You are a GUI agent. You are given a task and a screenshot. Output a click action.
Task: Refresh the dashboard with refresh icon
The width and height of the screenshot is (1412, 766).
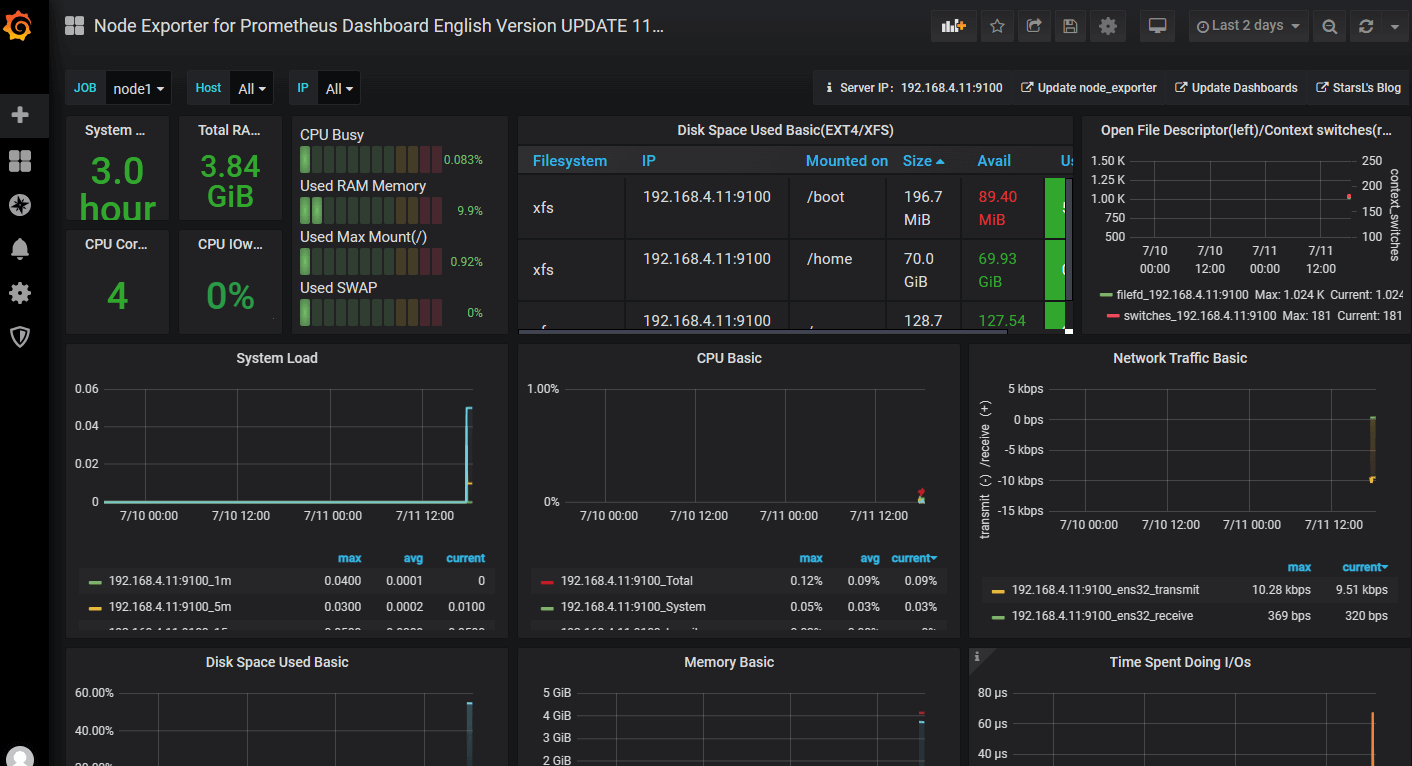point(1366,27)
